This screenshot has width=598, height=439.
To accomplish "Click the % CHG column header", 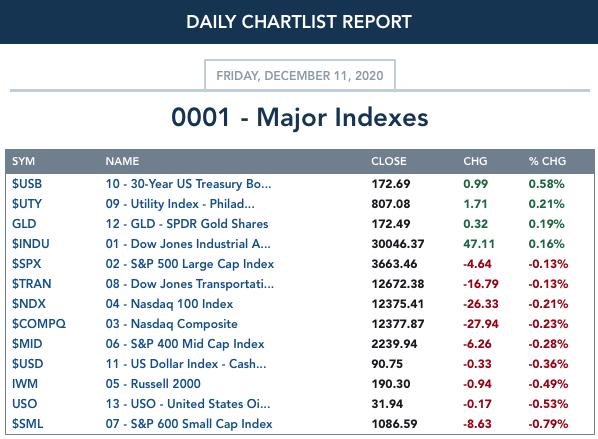I will (547, 161).
